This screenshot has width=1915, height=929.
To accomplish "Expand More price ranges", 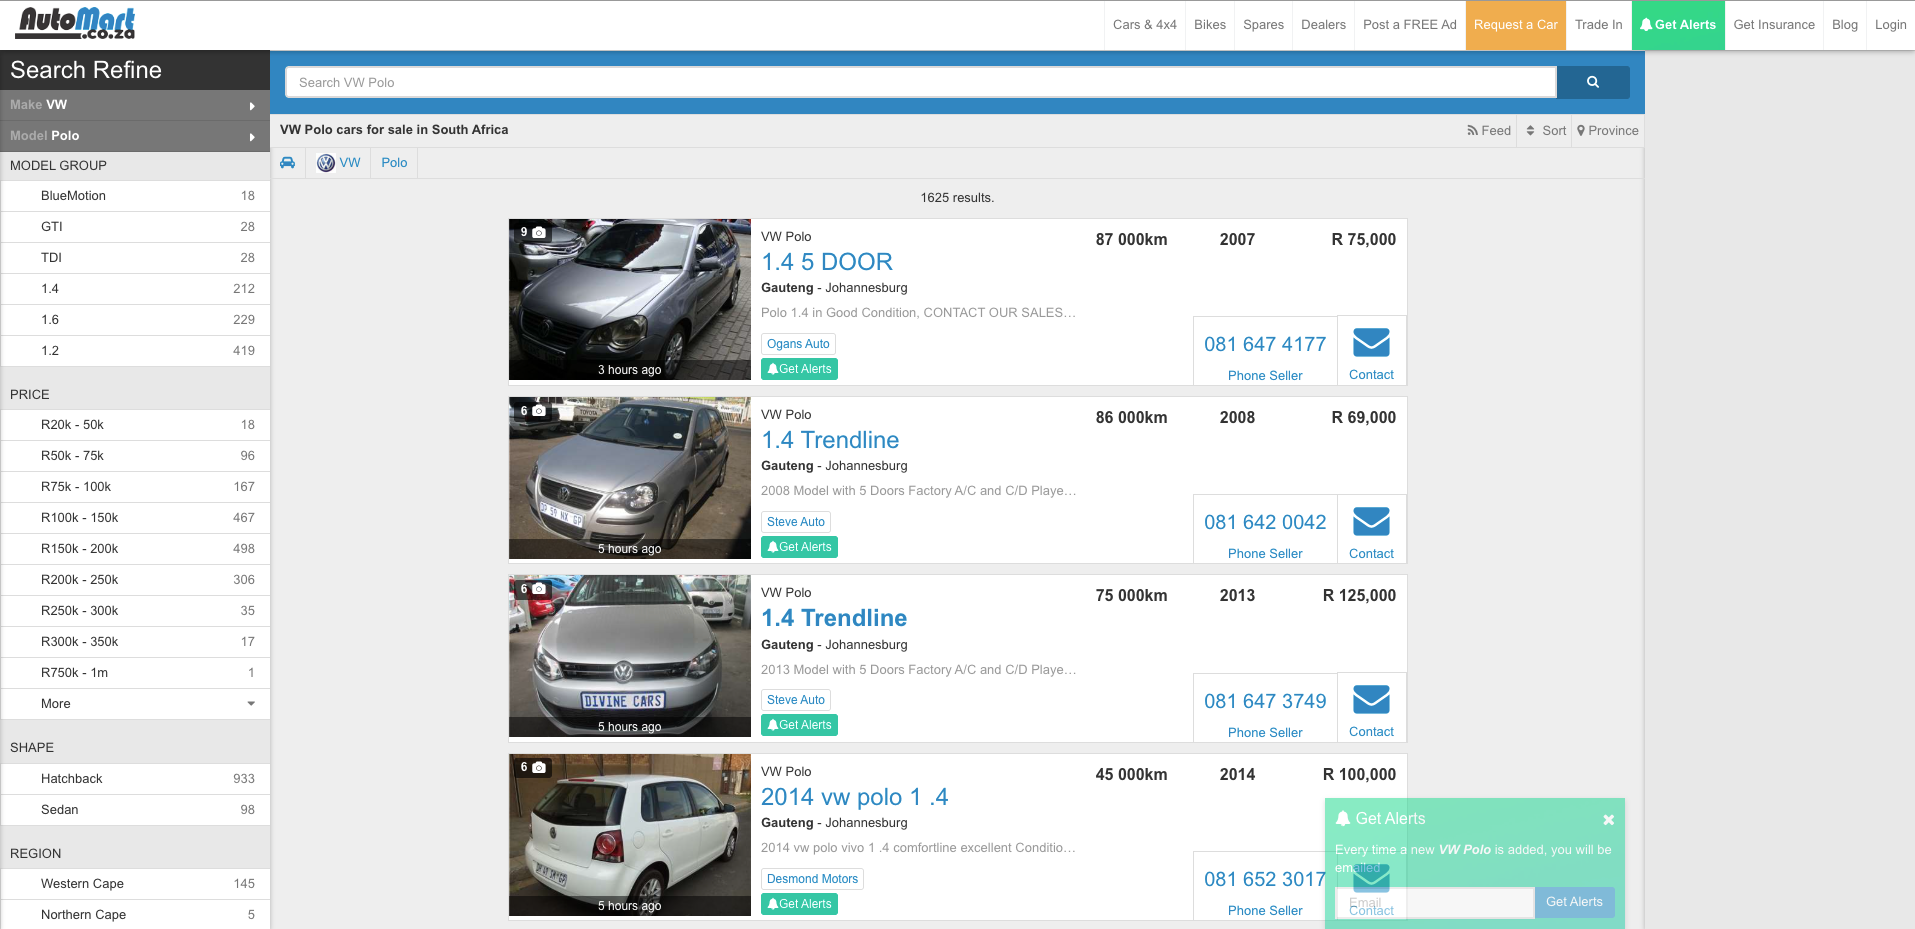I will (x=135, y=704).
